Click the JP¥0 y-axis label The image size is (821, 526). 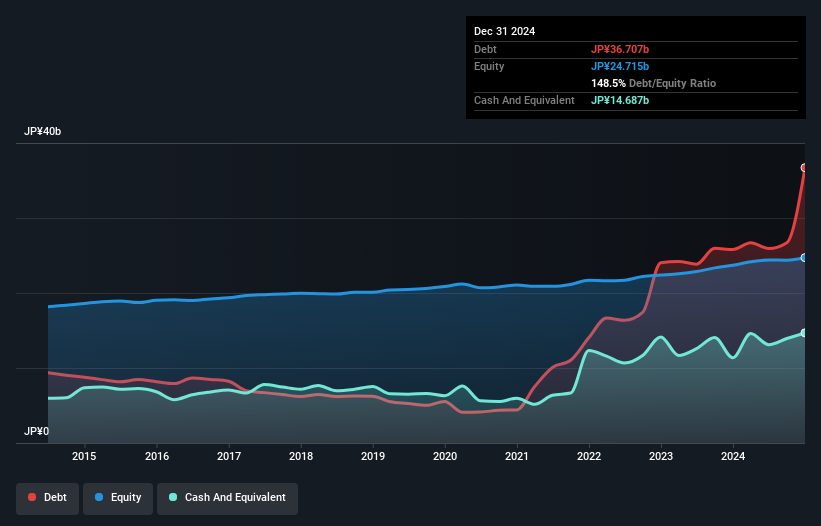tap(36, 431)
